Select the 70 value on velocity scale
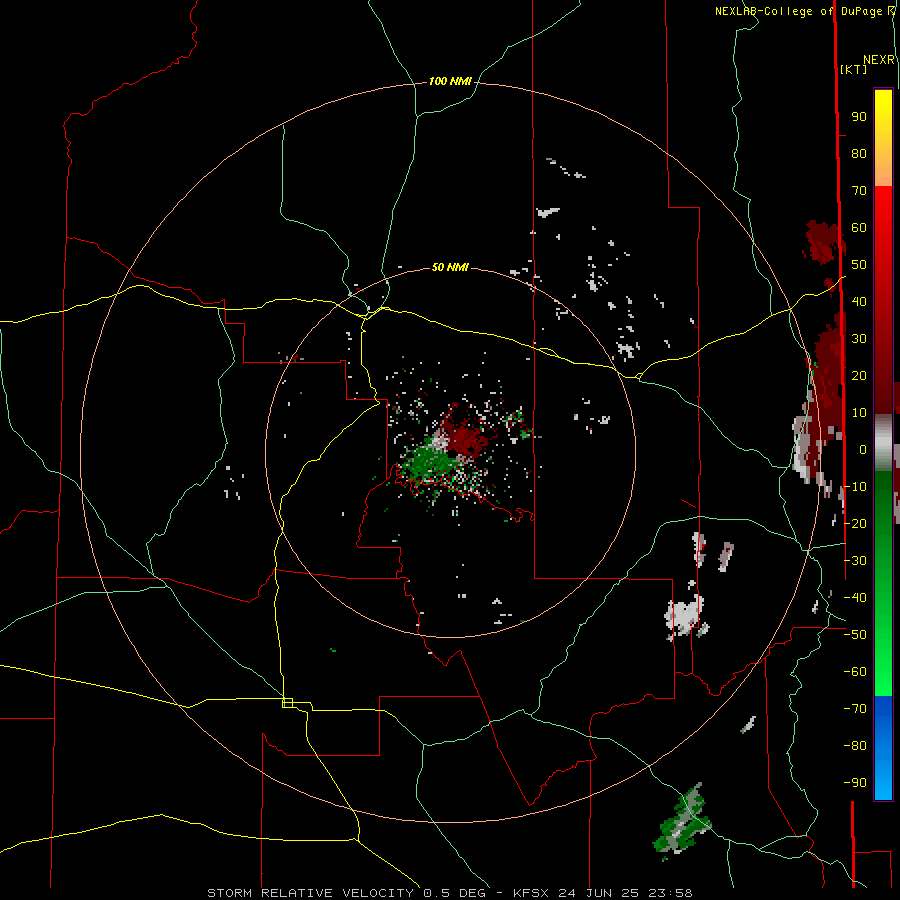Screen dimensions: 900x900 point(859,191)
